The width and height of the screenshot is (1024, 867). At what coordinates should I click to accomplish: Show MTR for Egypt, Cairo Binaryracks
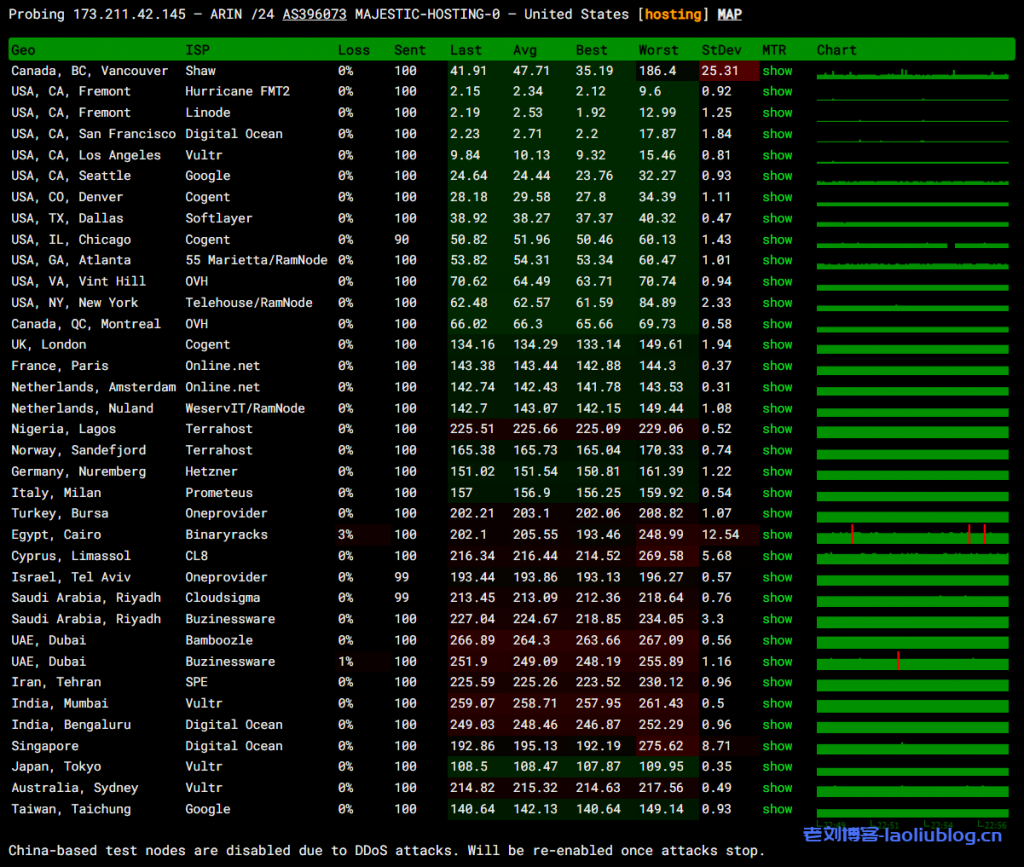pyautogui.click(x=777, y=534)
